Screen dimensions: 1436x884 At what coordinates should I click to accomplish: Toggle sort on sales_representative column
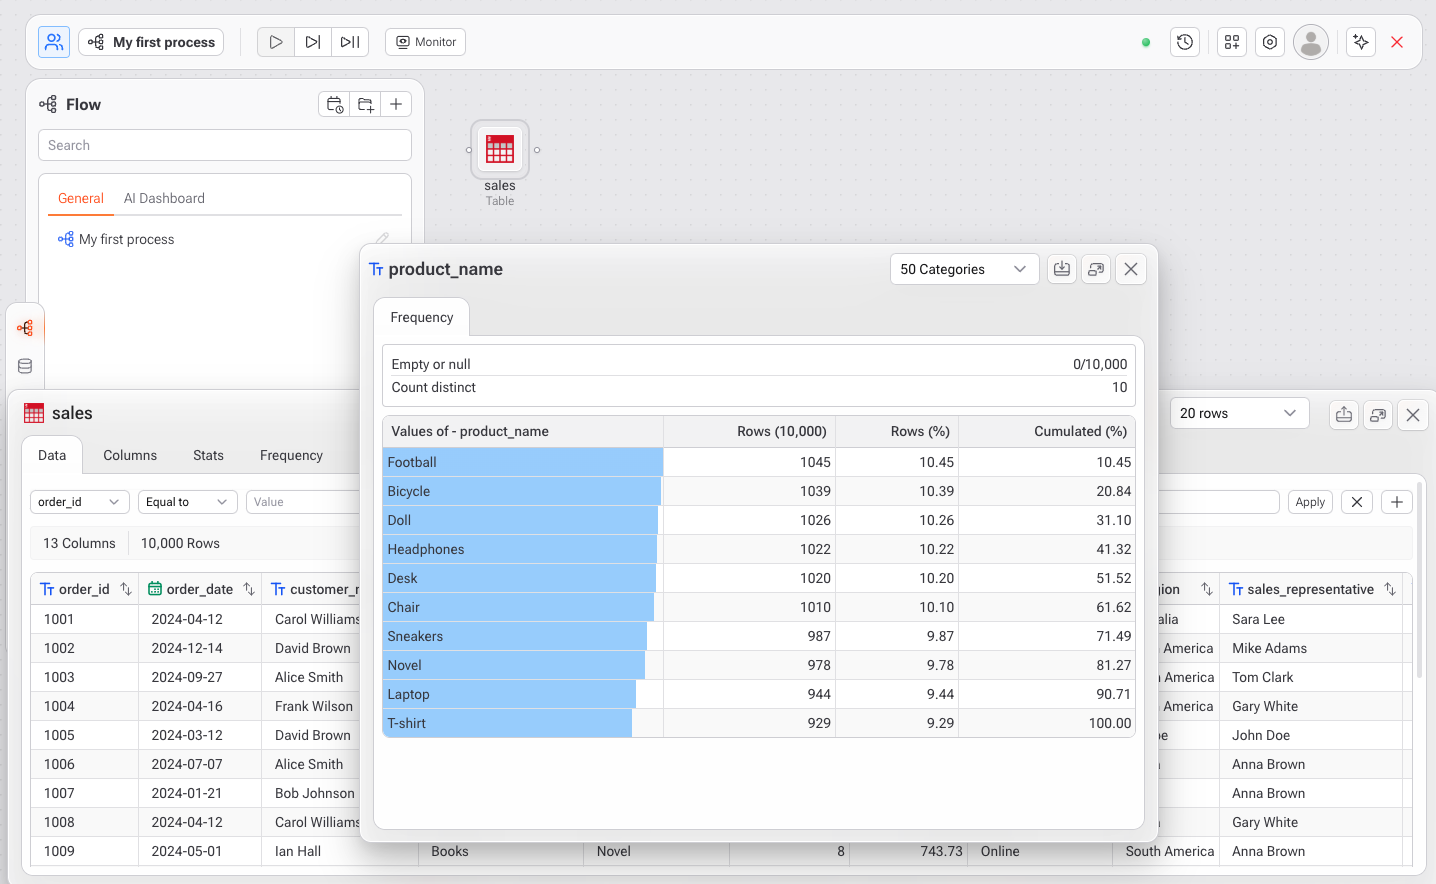coord(1390,589)
